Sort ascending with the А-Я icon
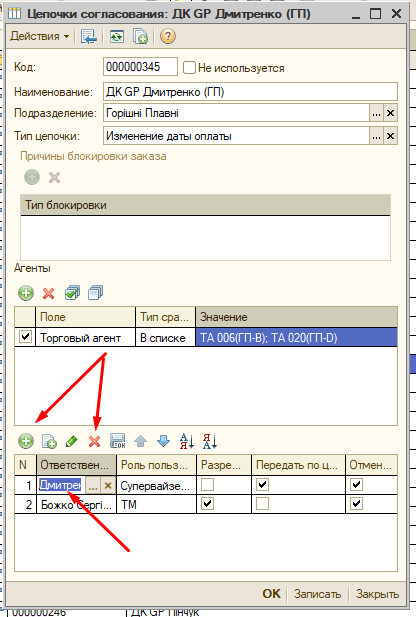This screenshot has height=617, width=416. pos(187,441)
